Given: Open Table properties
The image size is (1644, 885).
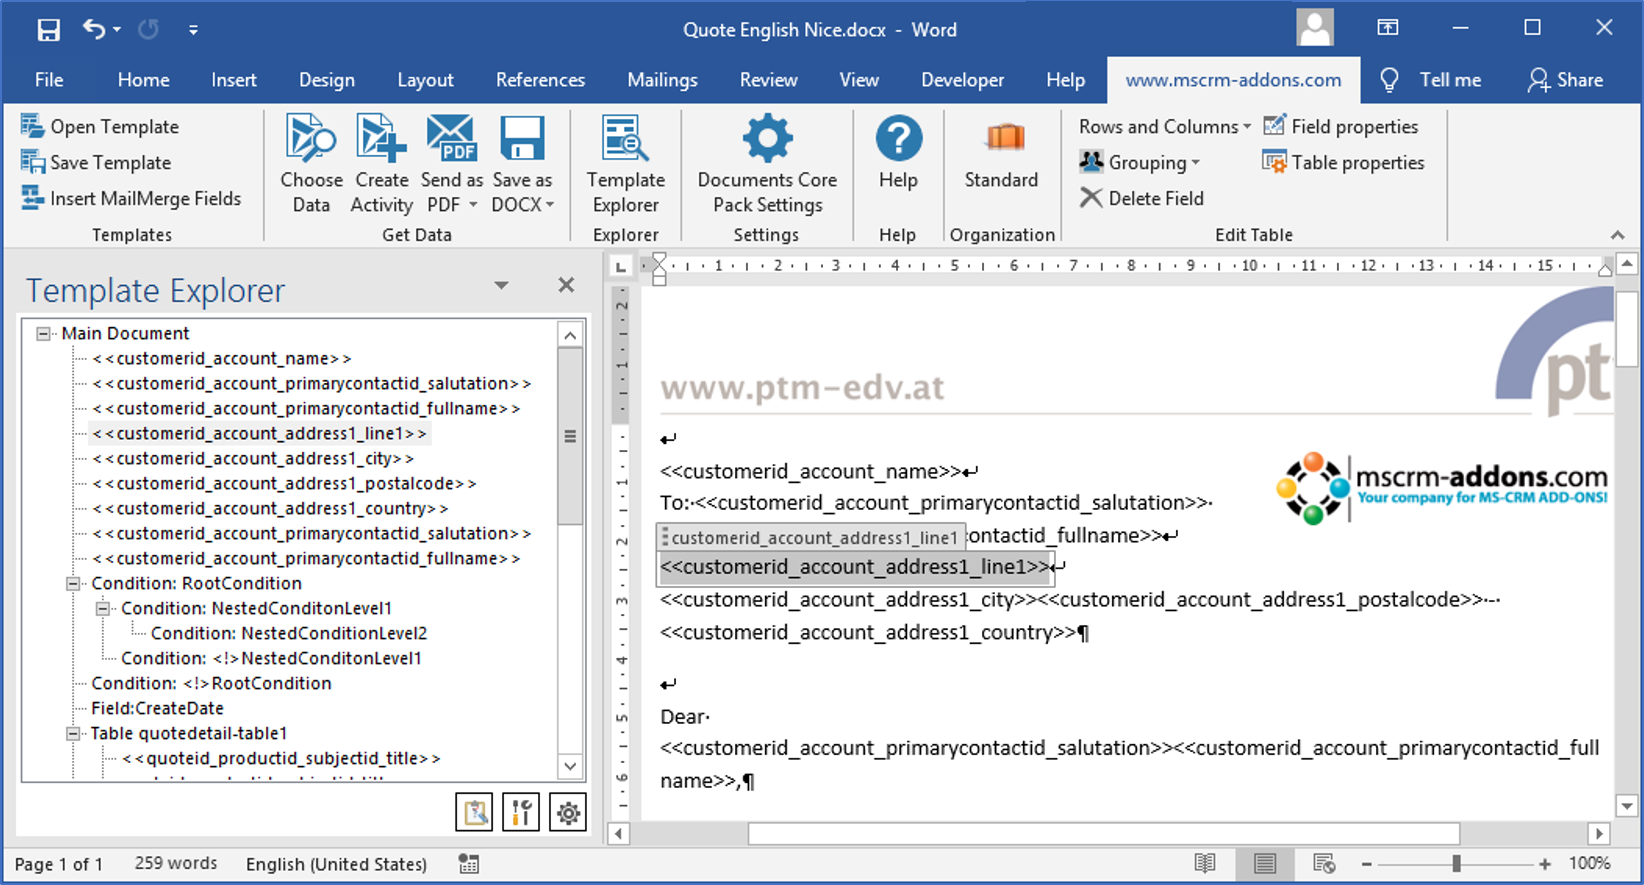Looking at the screenshot, I should coord(1343,163).
